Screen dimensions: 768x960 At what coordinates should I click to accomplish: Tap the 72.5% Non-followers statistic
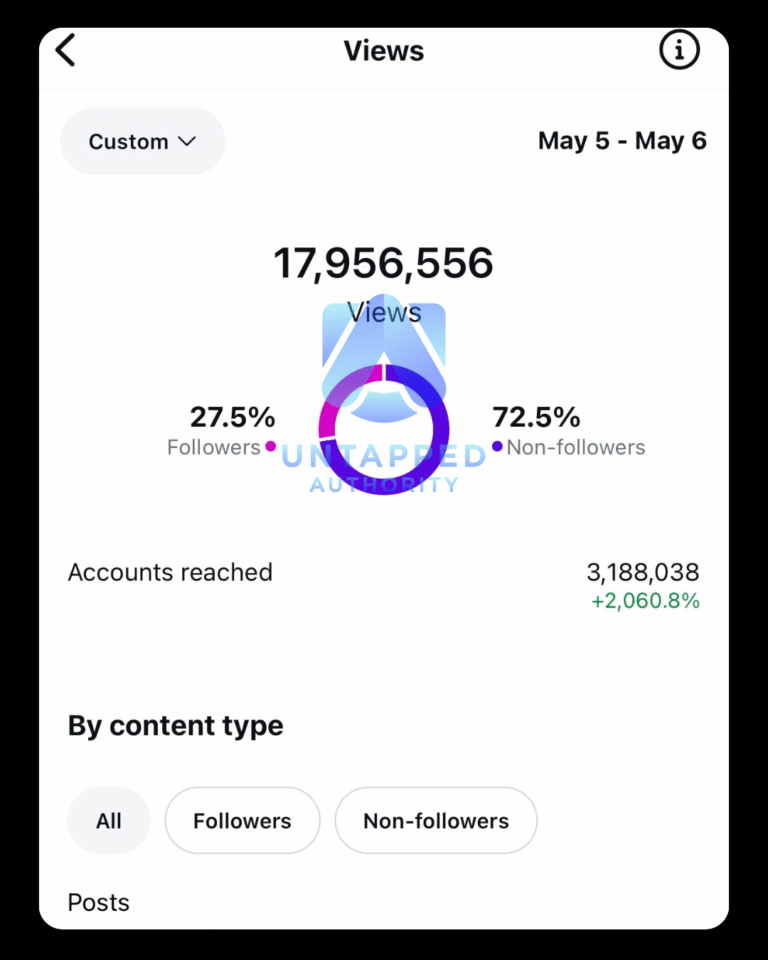click(537, 417)
